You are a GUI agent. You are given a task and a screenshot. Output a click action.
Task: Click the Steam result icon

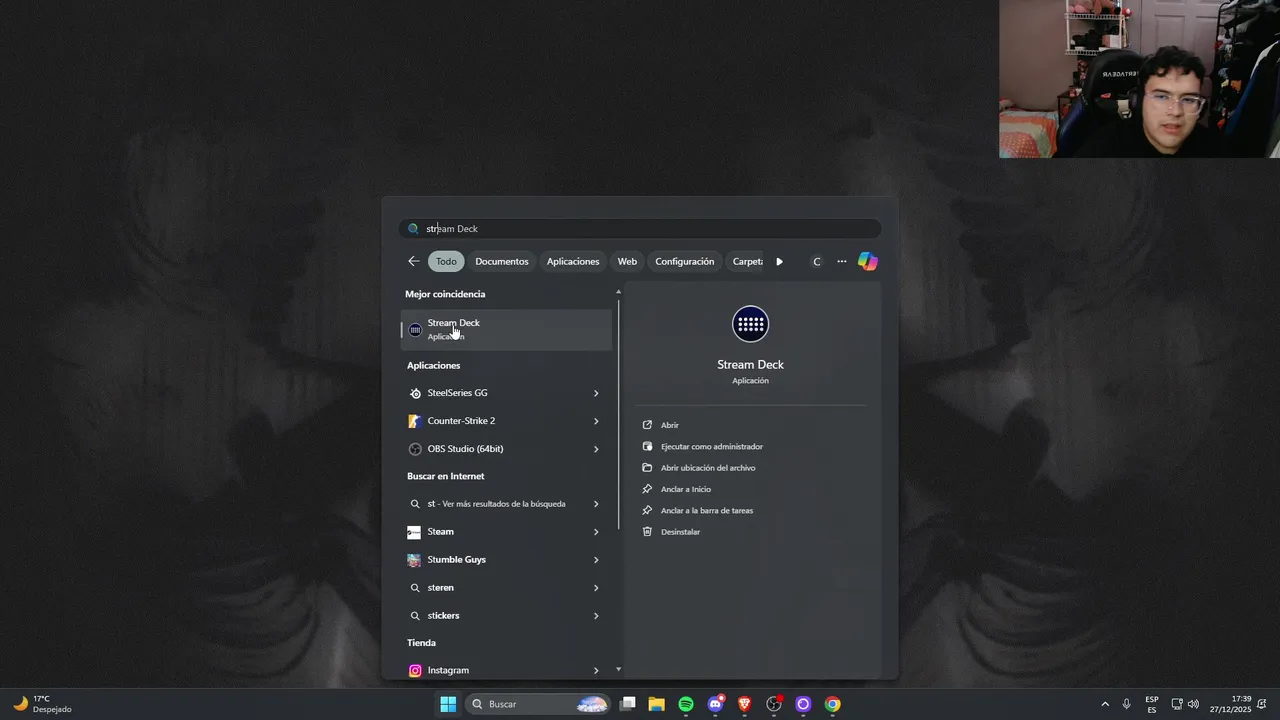[x=414, y=532]
